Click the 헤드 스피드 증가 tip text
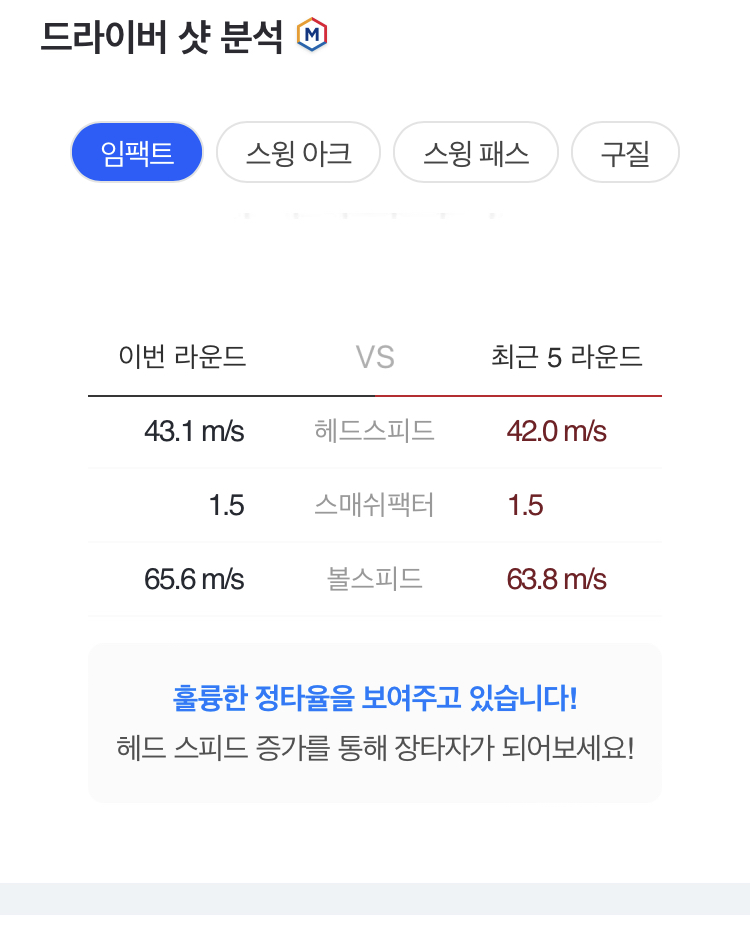 (375, 748)
